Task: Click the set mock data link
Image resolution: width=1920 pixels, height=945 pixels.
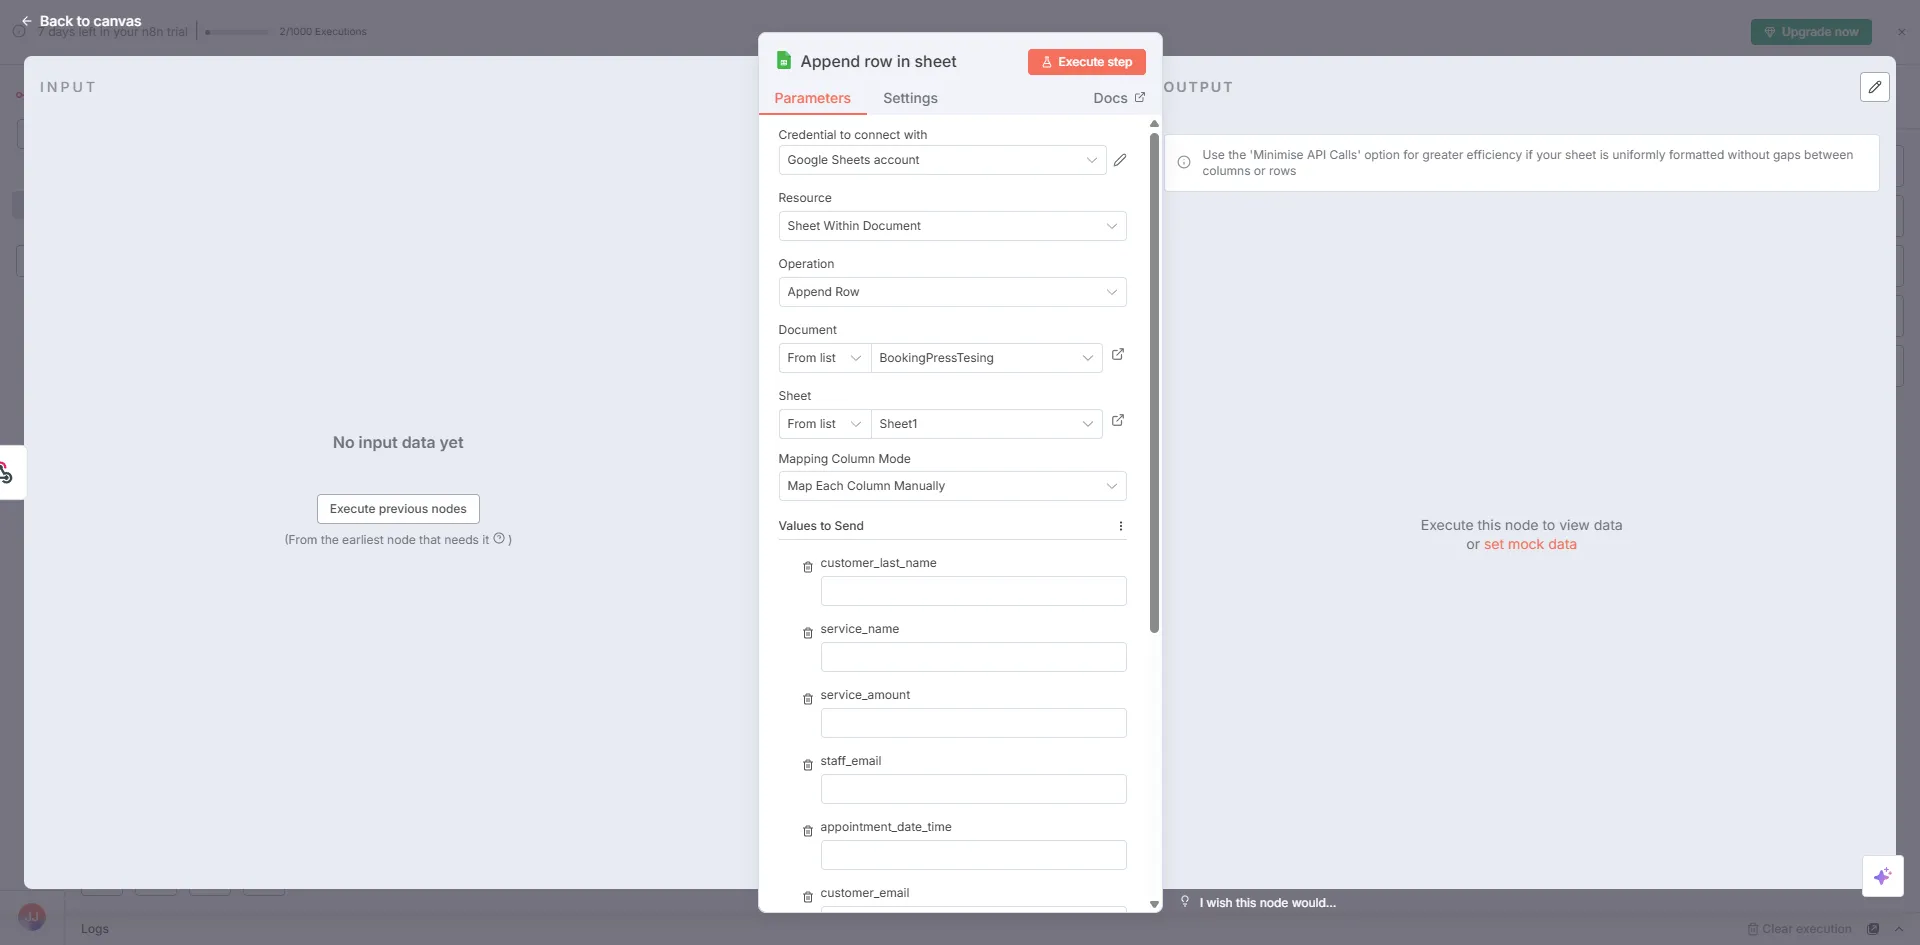Action: coord(1530,544)
